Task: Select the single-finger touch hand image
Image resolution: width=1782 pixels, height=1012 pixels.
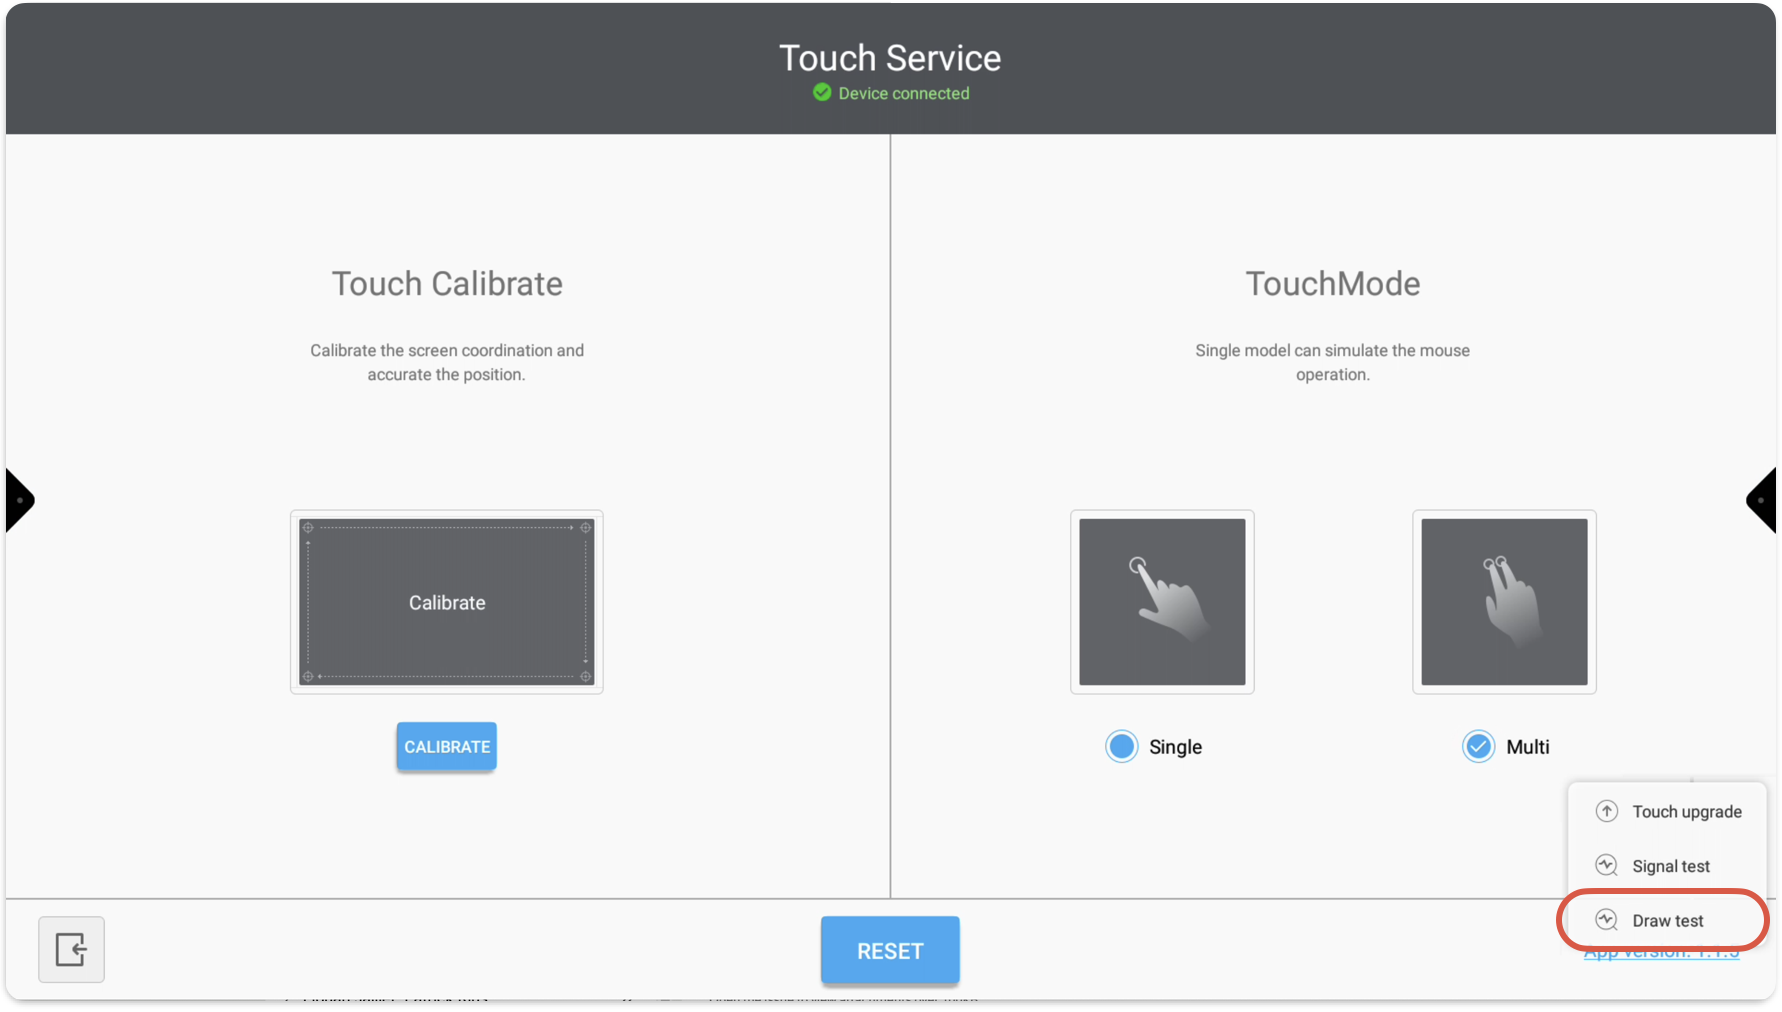Action: click(x=1162, y=602)
